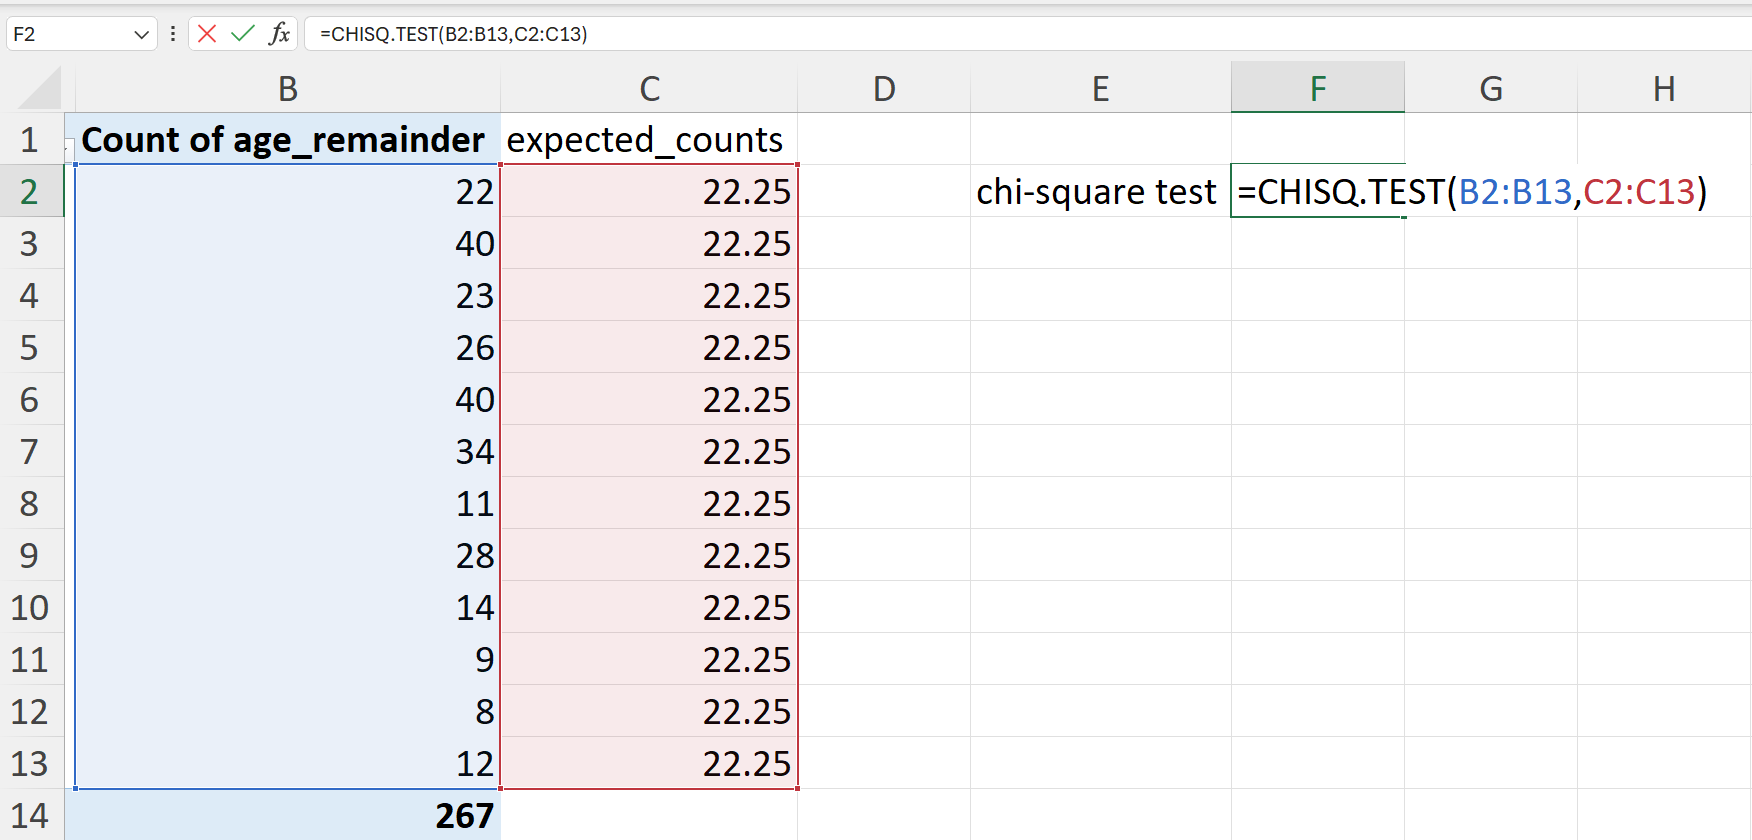1752x840 pixels.
Task: Expand the Name Box dropdown arrow
Action: 141,35
